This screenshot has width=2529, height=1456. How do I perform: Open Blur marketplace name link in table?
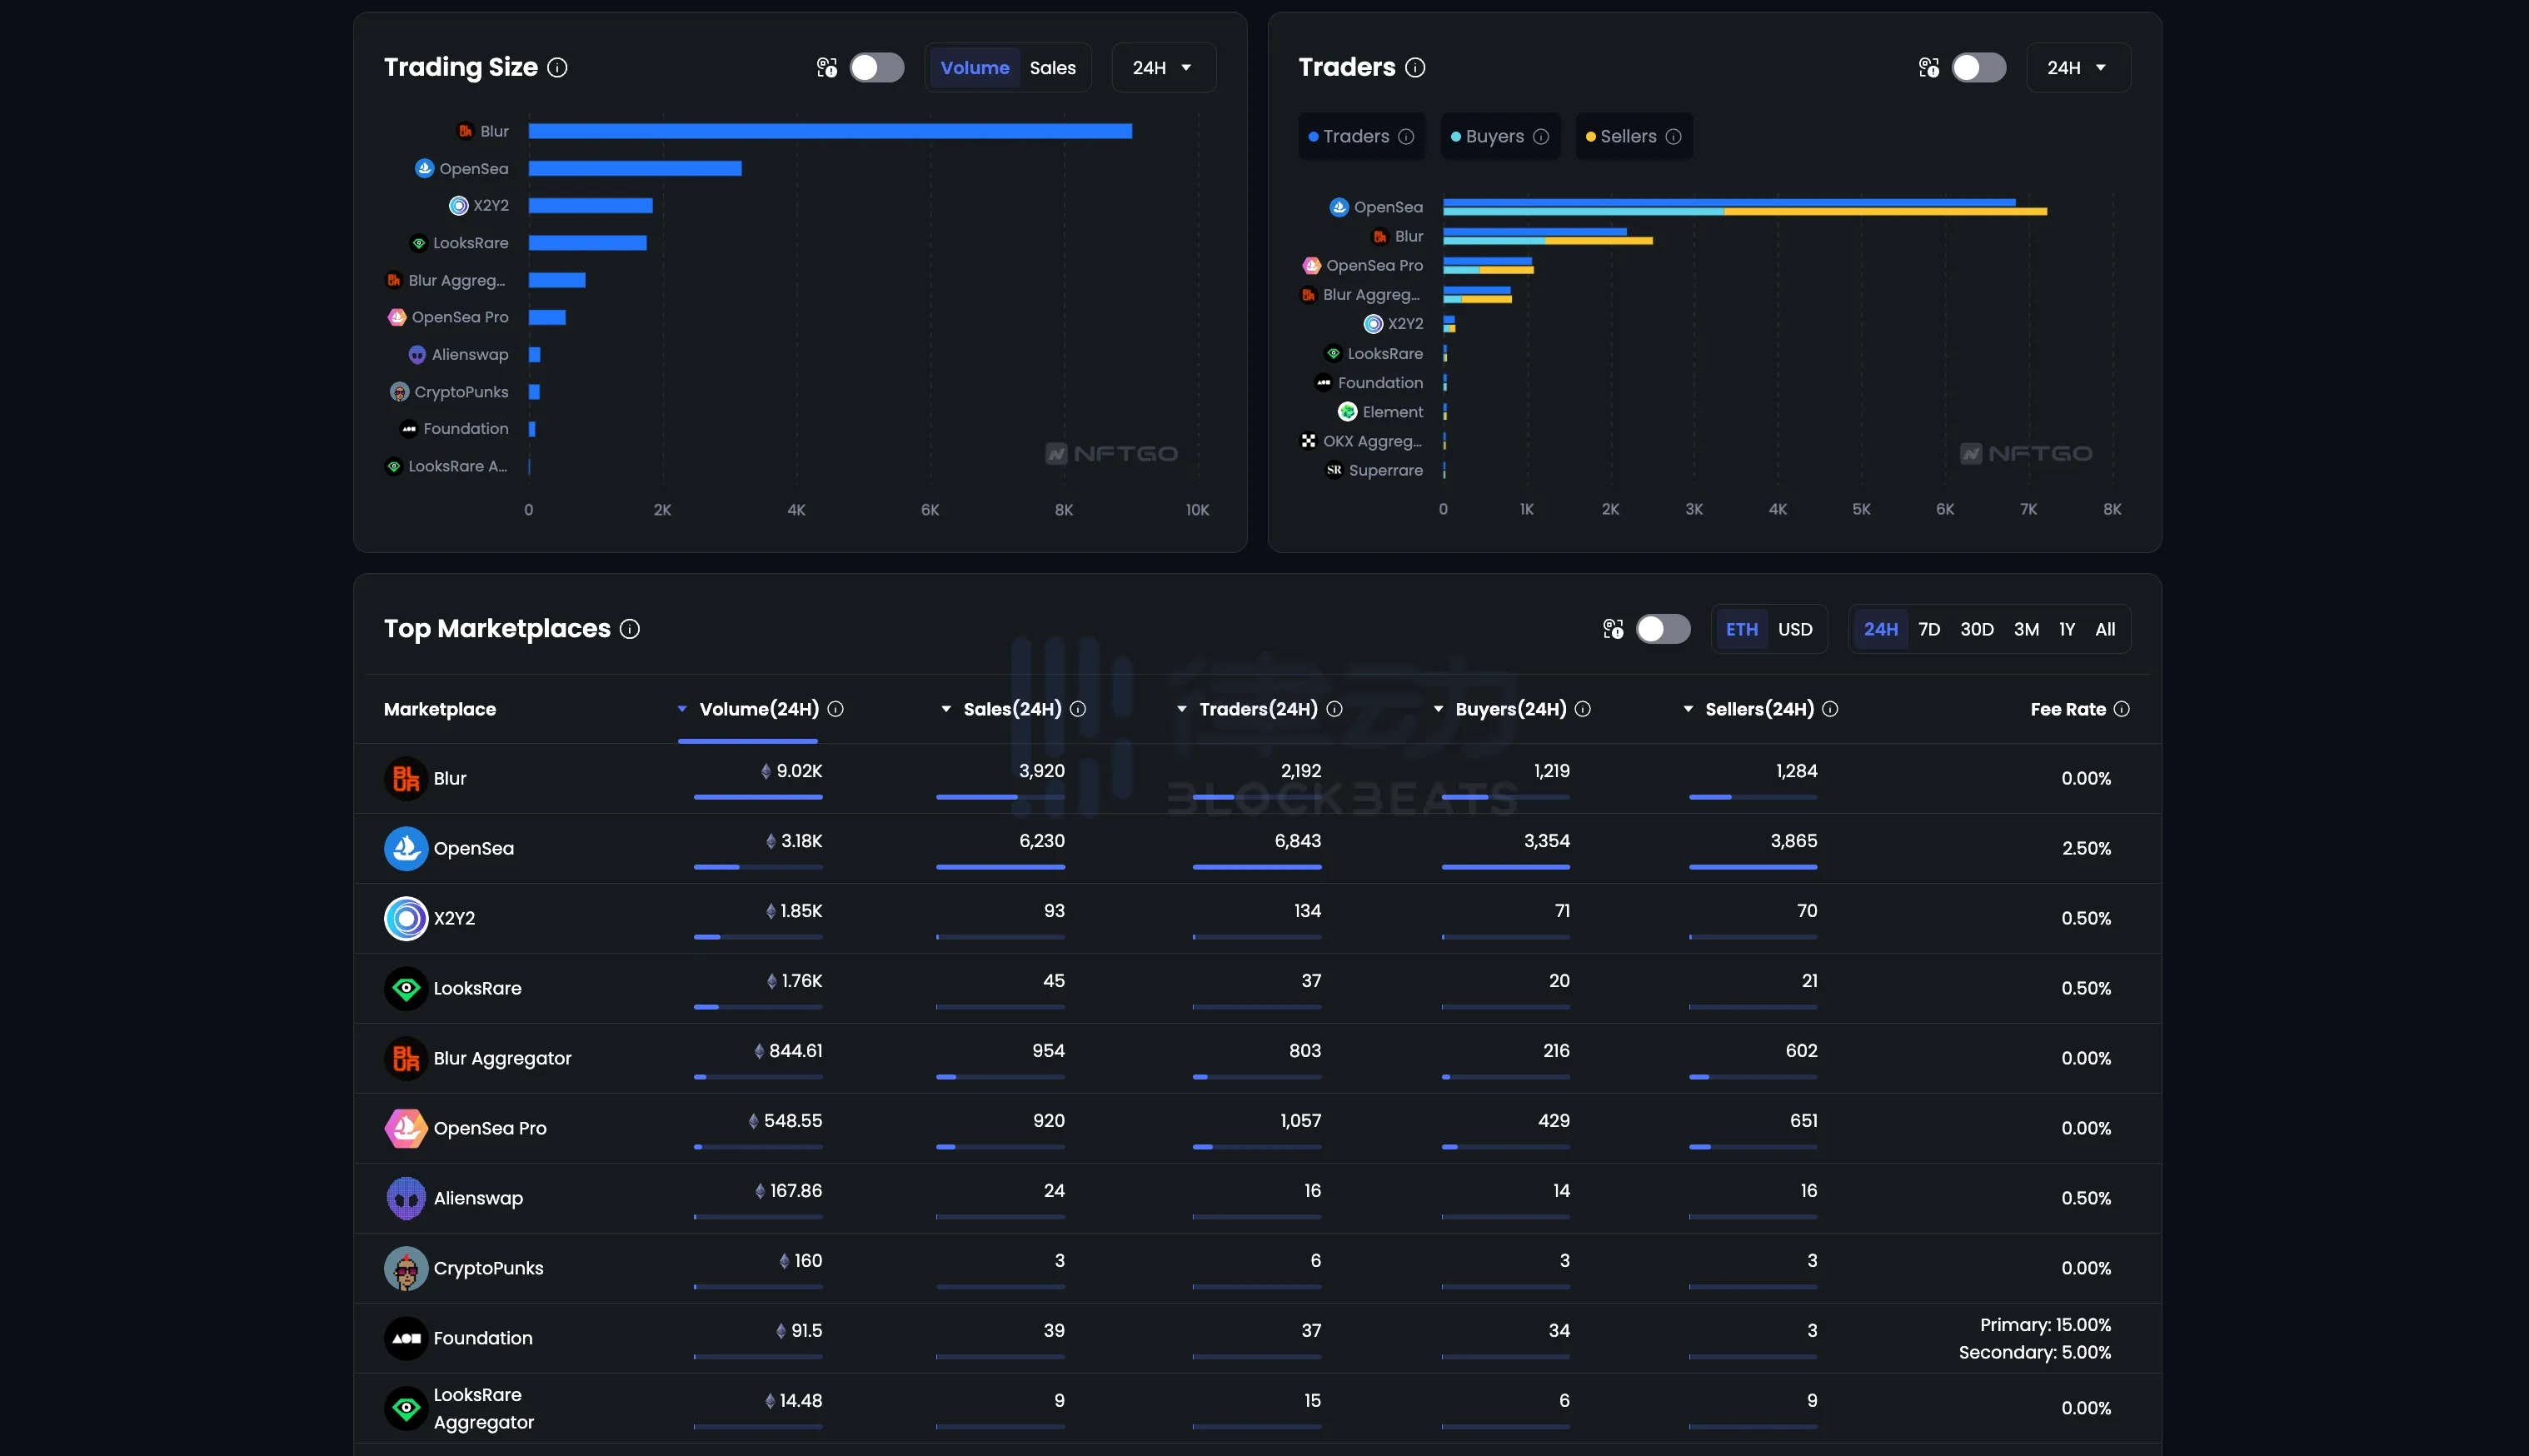pos(450,778)
